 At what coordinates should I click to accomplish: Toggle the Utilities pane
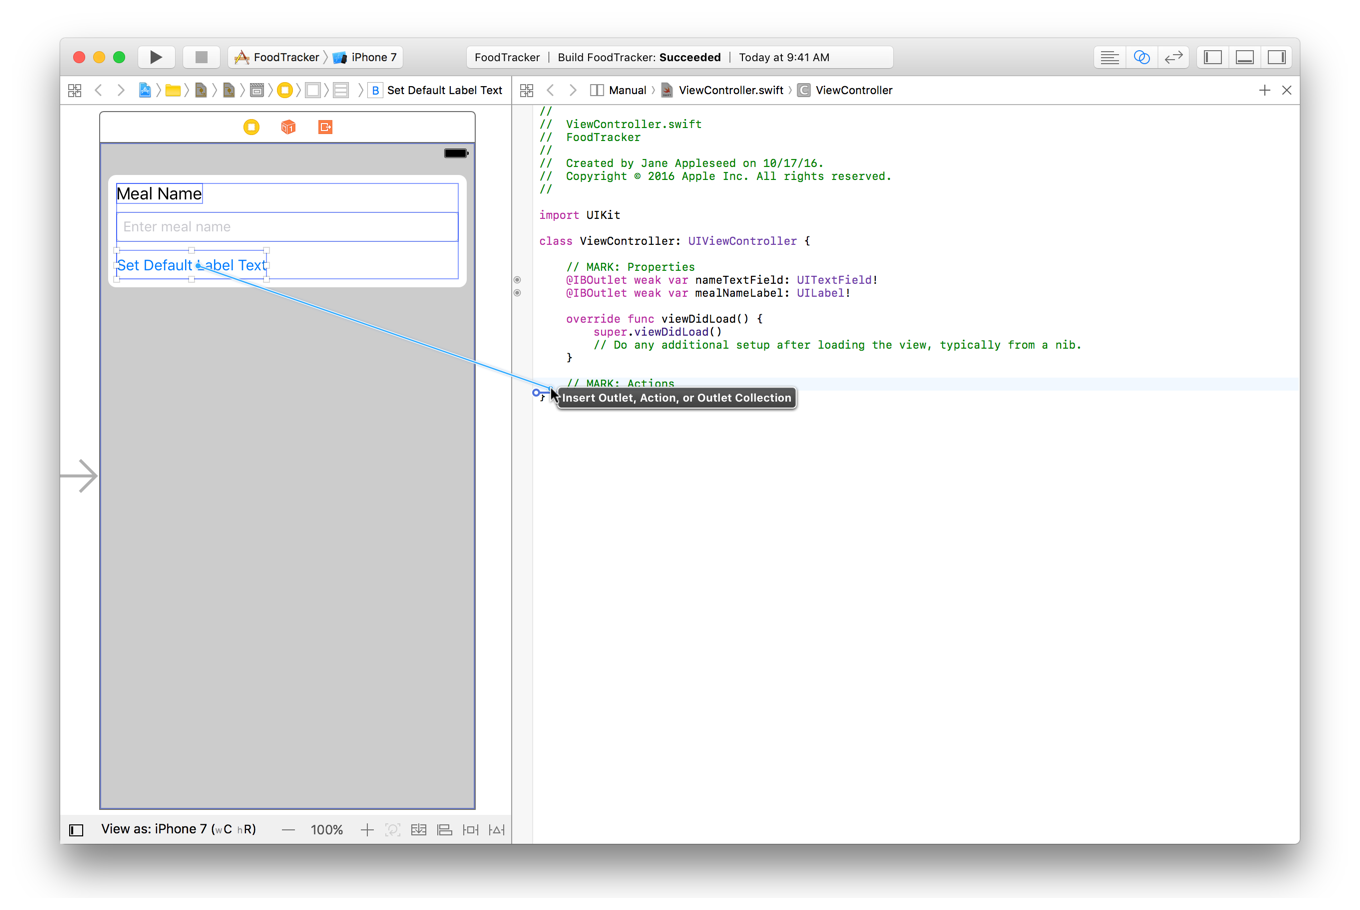[x=1277, y=57]
